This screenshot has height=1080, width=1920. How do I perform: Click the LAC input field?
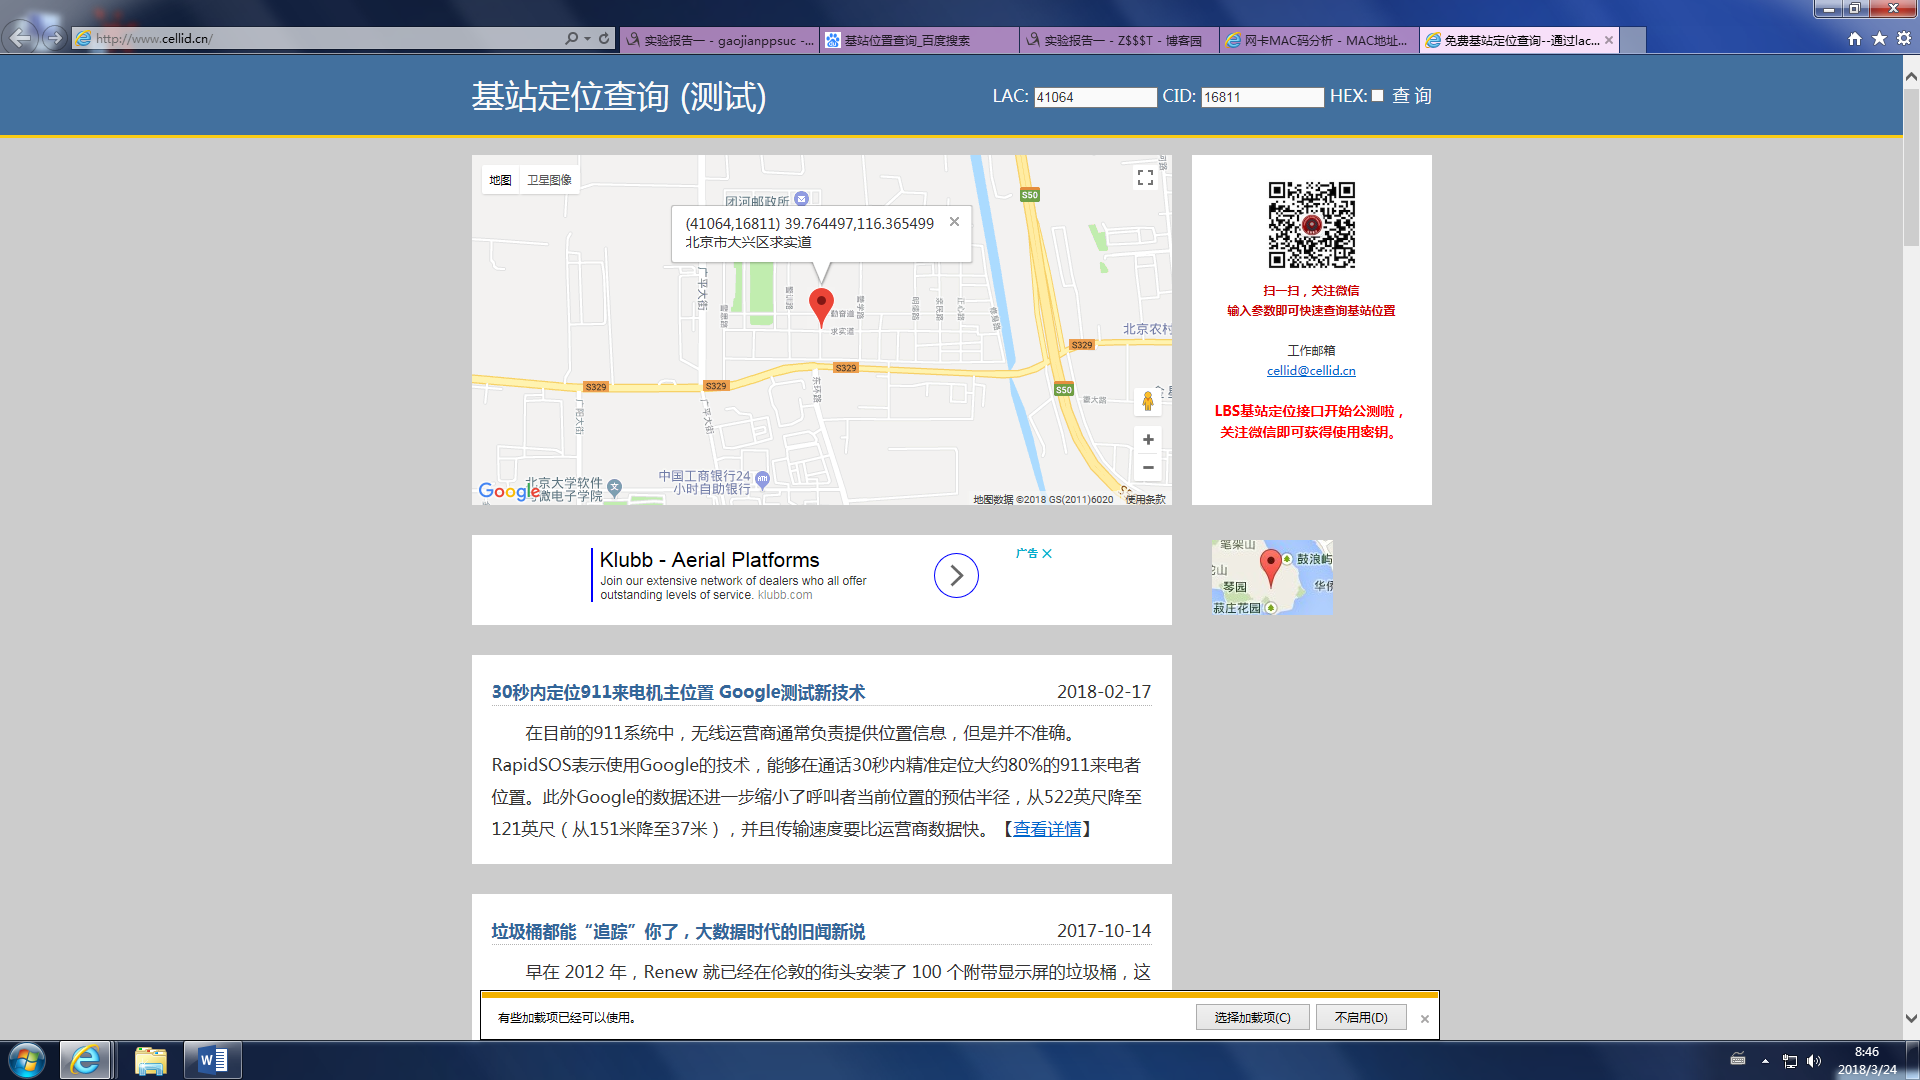click(1094, 97)
